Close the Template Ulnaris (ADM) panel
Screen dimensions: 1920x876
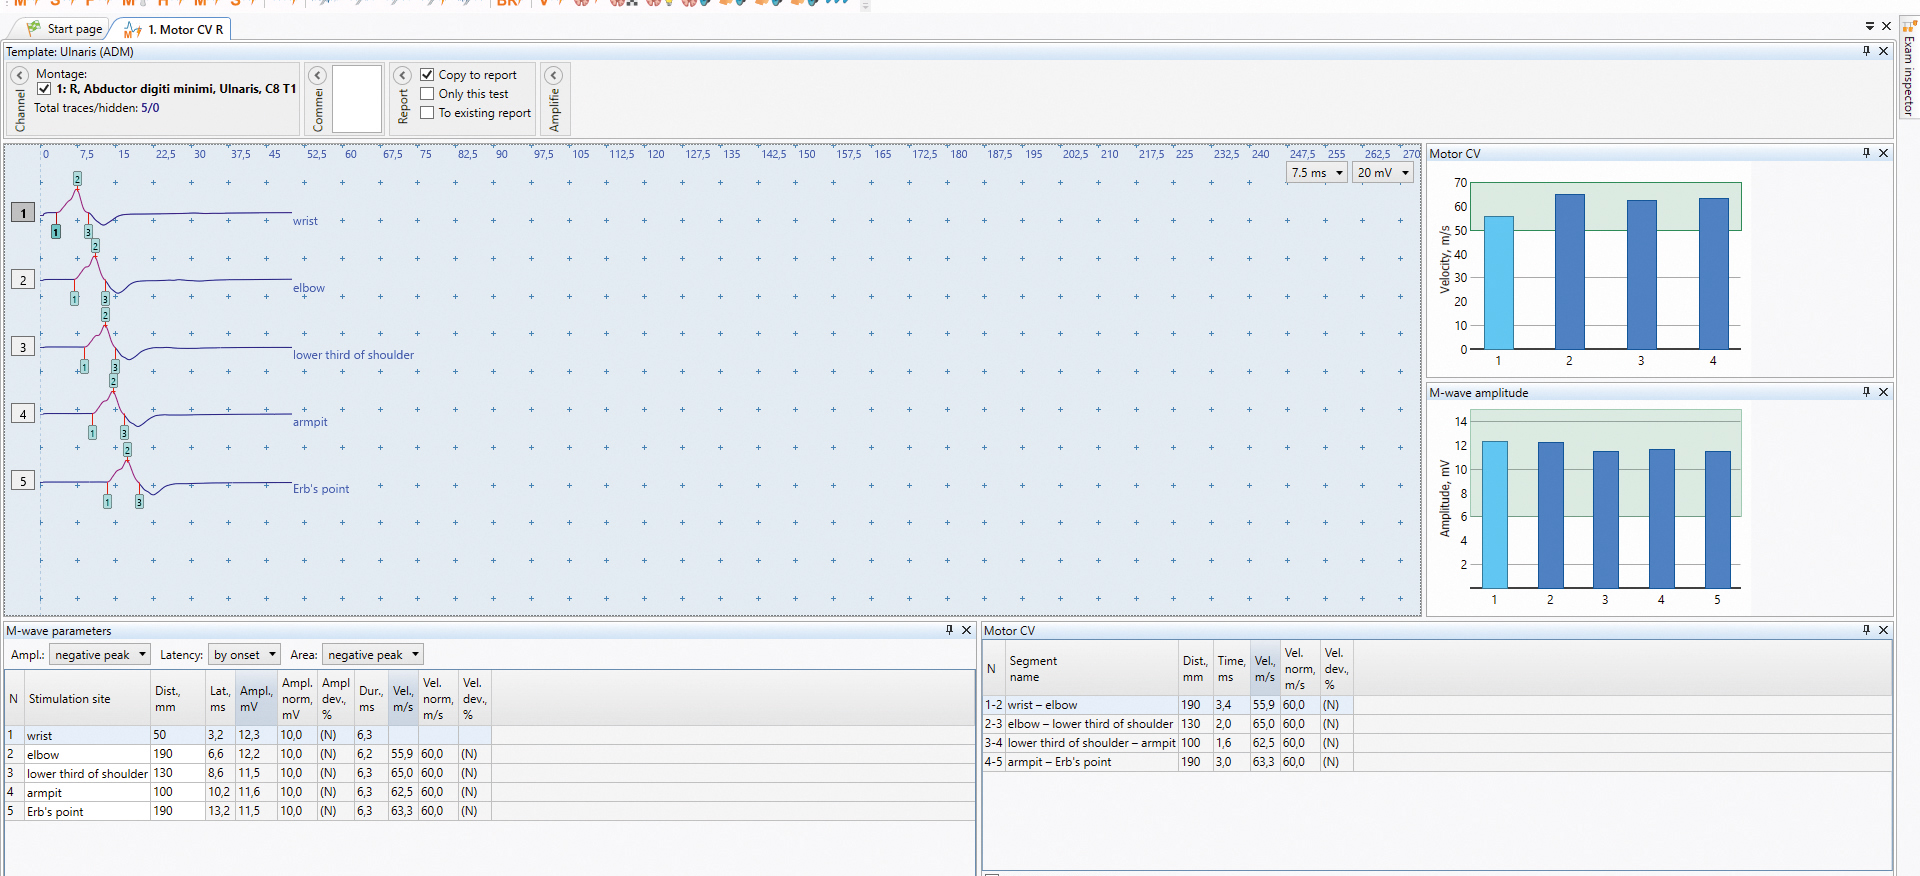click(x=1884, y=51)
